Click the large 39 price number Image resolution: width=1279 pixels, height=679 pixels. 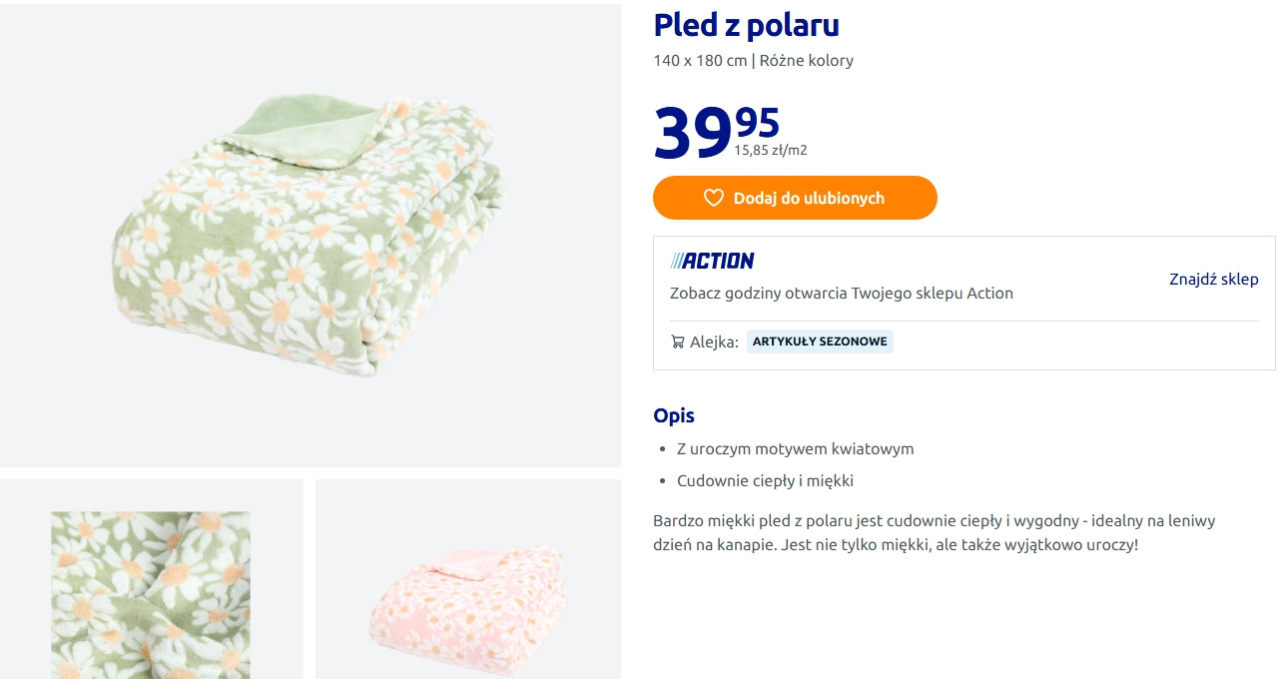coord(692,134)
